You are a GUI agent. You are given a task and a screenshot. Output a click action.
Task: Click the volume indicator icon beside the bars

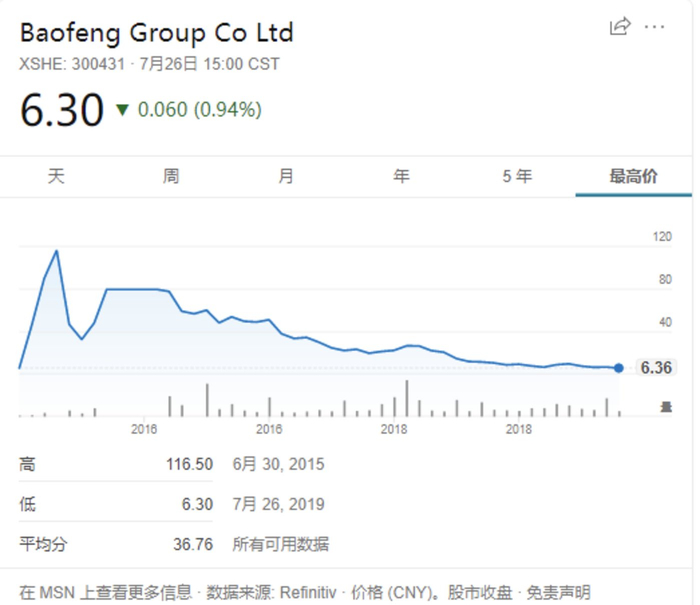(x=665, y=405)
